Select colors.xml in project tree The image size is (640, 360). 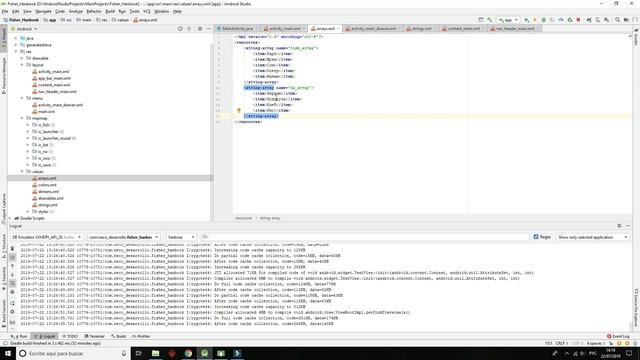[47, 185]
